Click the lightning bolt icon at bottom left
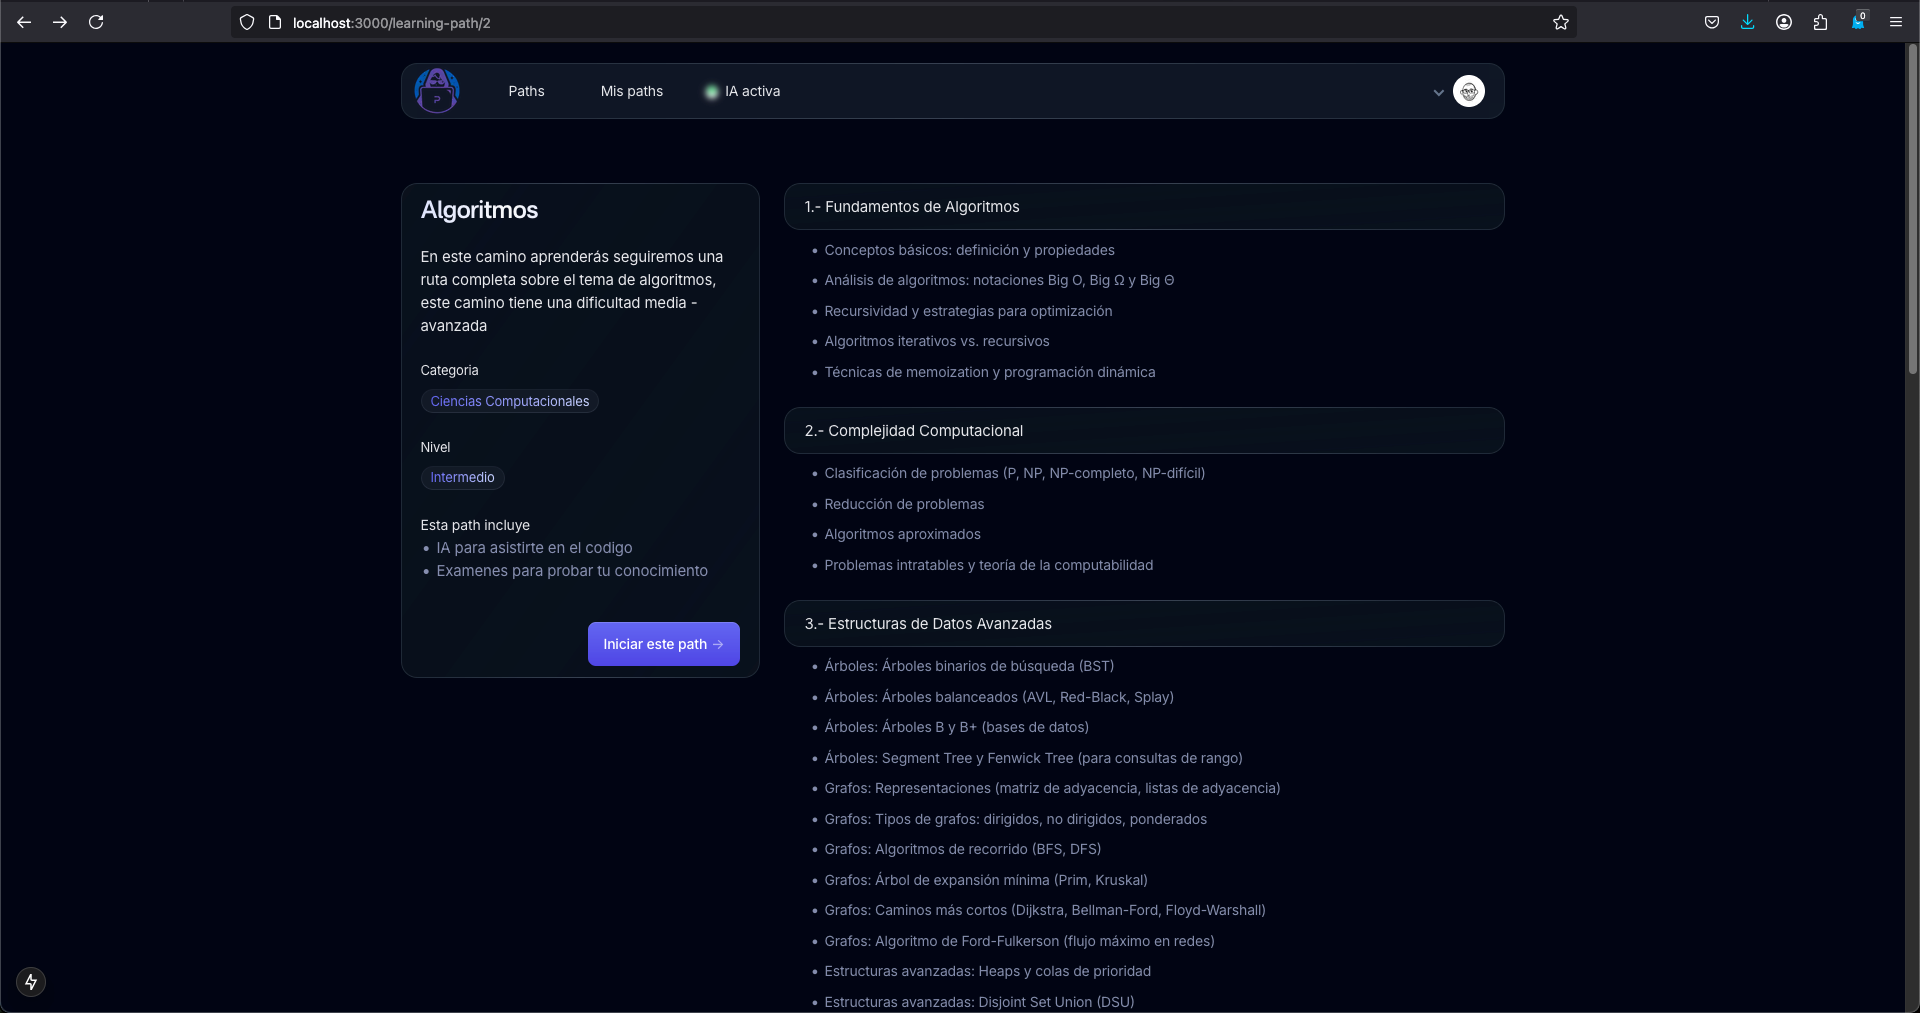 click(x=31, y=981)
